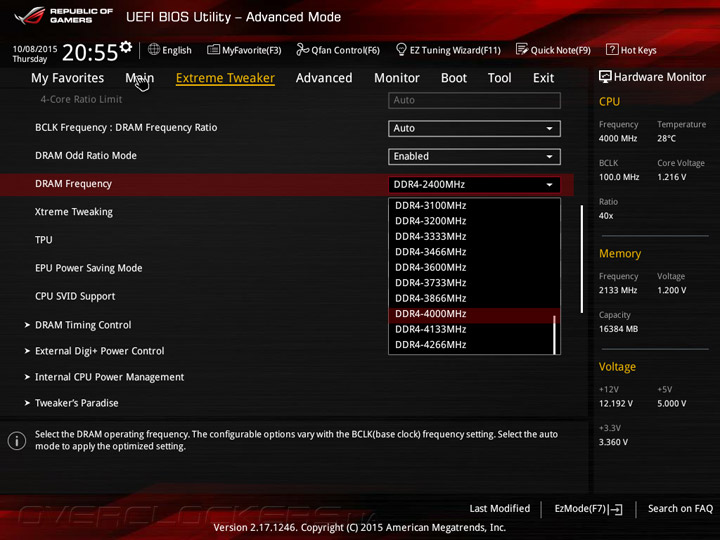Image resolution: width=720 pixels, height=540 pixels.
Task: Click CPU frequency value 4000 MHz
Action: pos(618,139)
